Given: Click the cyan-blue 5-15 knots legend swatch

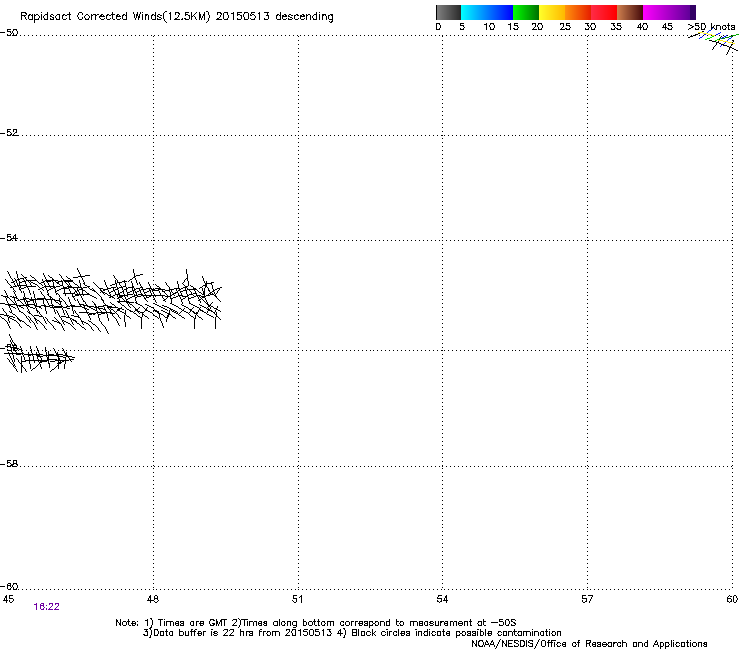Looking at the screenshot, I should [x=487, y=12].
